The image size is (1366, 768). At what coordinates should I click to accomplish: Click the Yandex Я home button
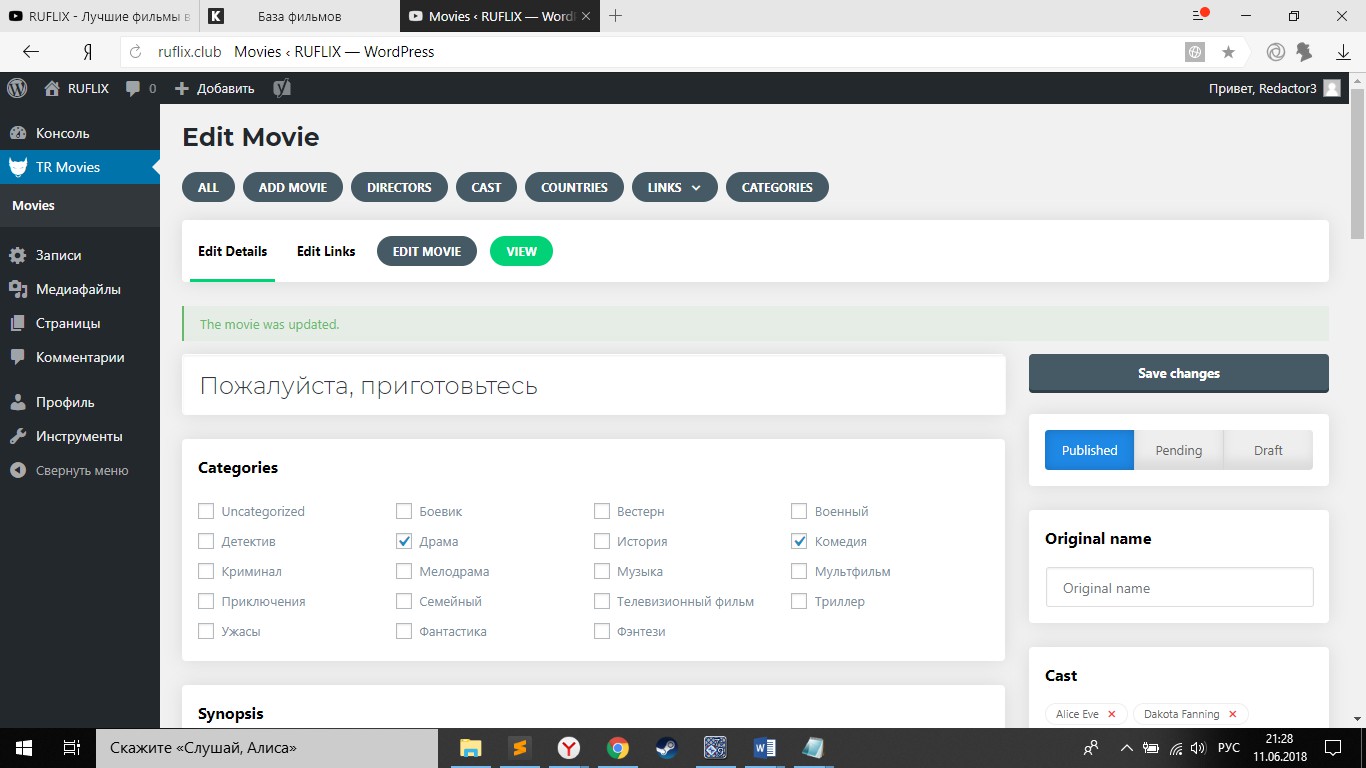pyautogui.click(x=88, y=52)
